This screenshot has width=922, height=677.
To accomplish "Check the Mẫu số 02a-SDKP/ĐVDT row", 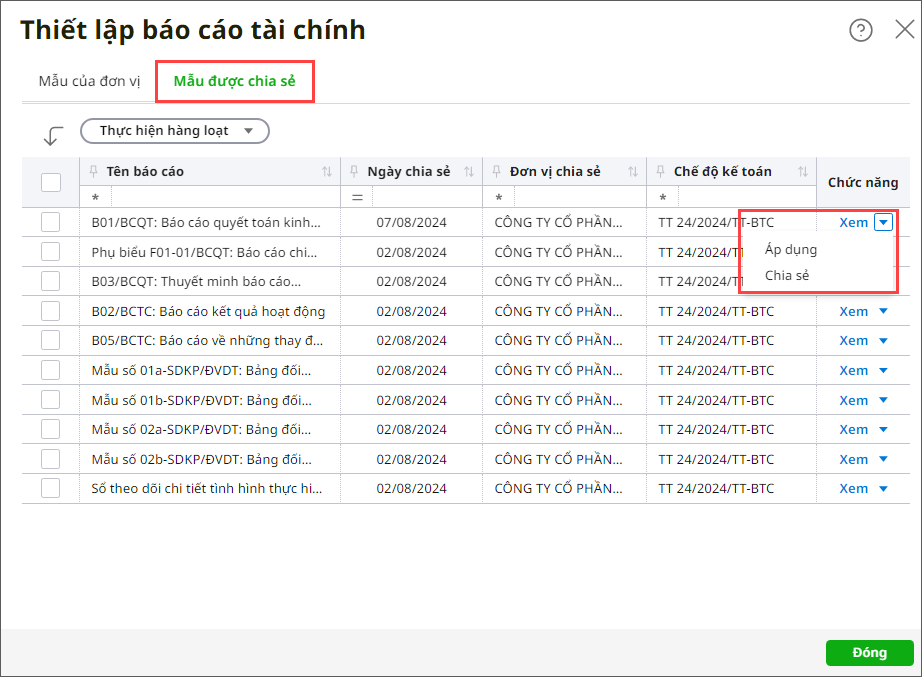I will 51,429.
